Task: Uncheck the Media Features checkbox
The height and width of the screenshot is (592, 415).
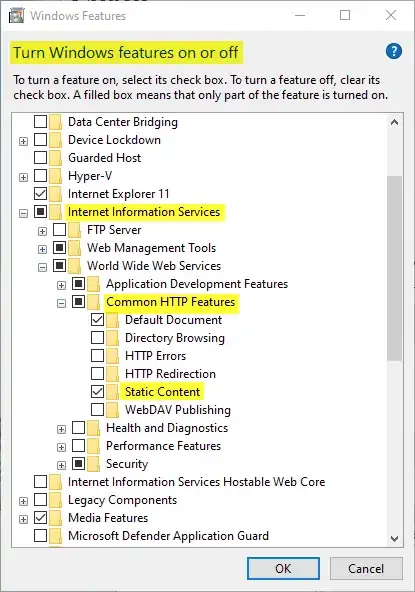Action: [40, 518]
